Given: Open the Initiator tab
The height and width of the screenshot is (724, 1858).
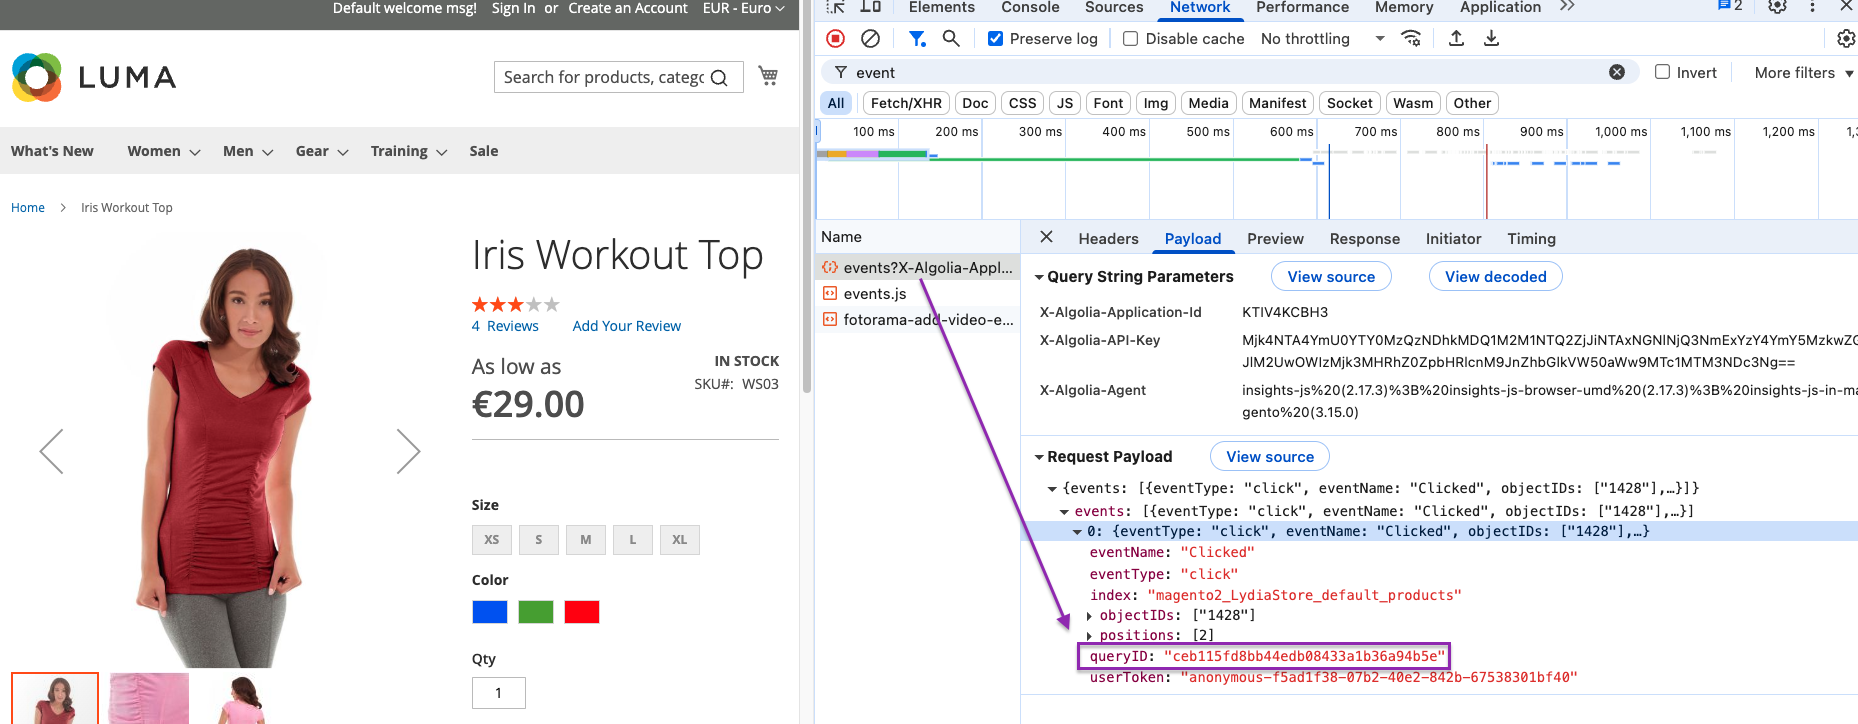Looking at the screenshot, I should pyautogui.click(x=1453, y=239).
